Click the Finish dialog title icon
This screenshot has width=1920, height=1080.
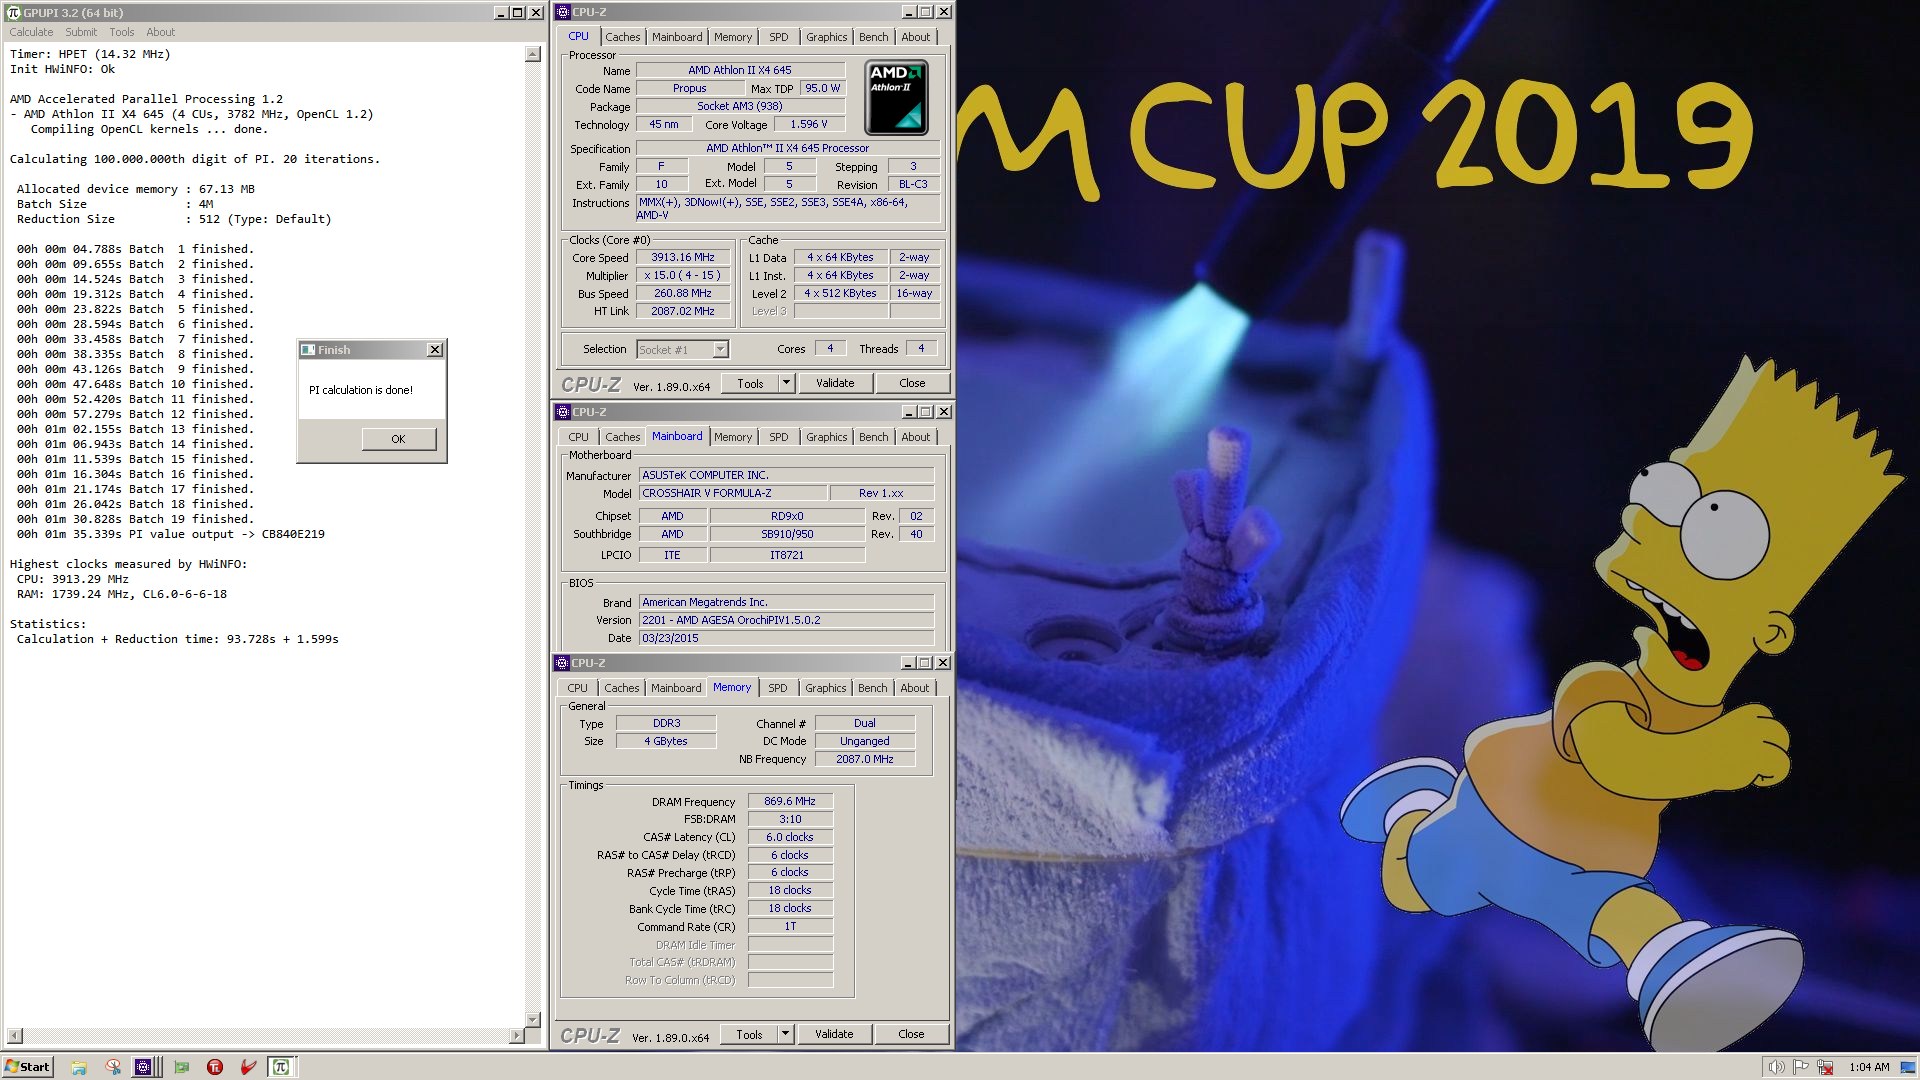pyautogui.click(x=308, y=350)
